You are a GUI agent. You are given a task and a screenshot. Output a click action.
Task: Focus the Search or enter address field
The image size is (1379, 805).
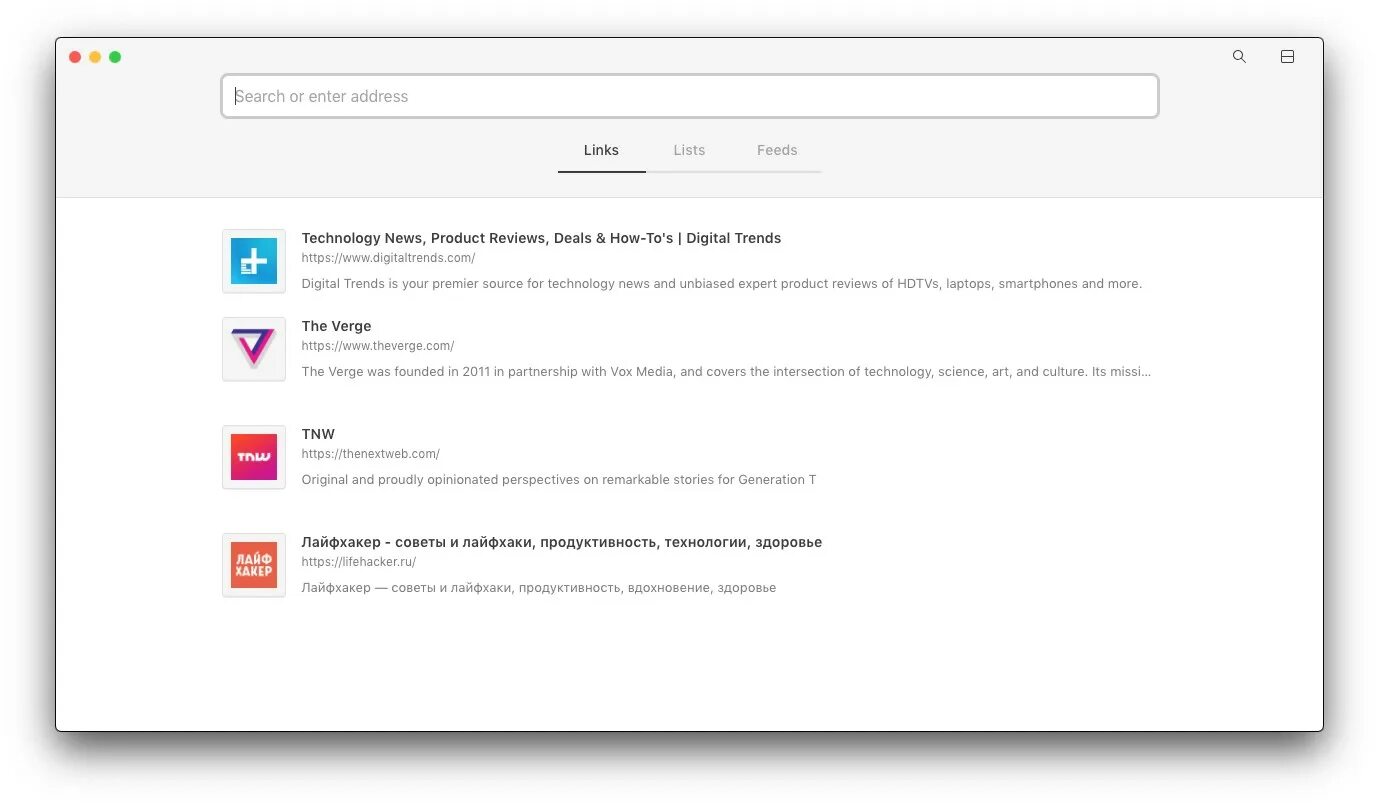[690, 96]
